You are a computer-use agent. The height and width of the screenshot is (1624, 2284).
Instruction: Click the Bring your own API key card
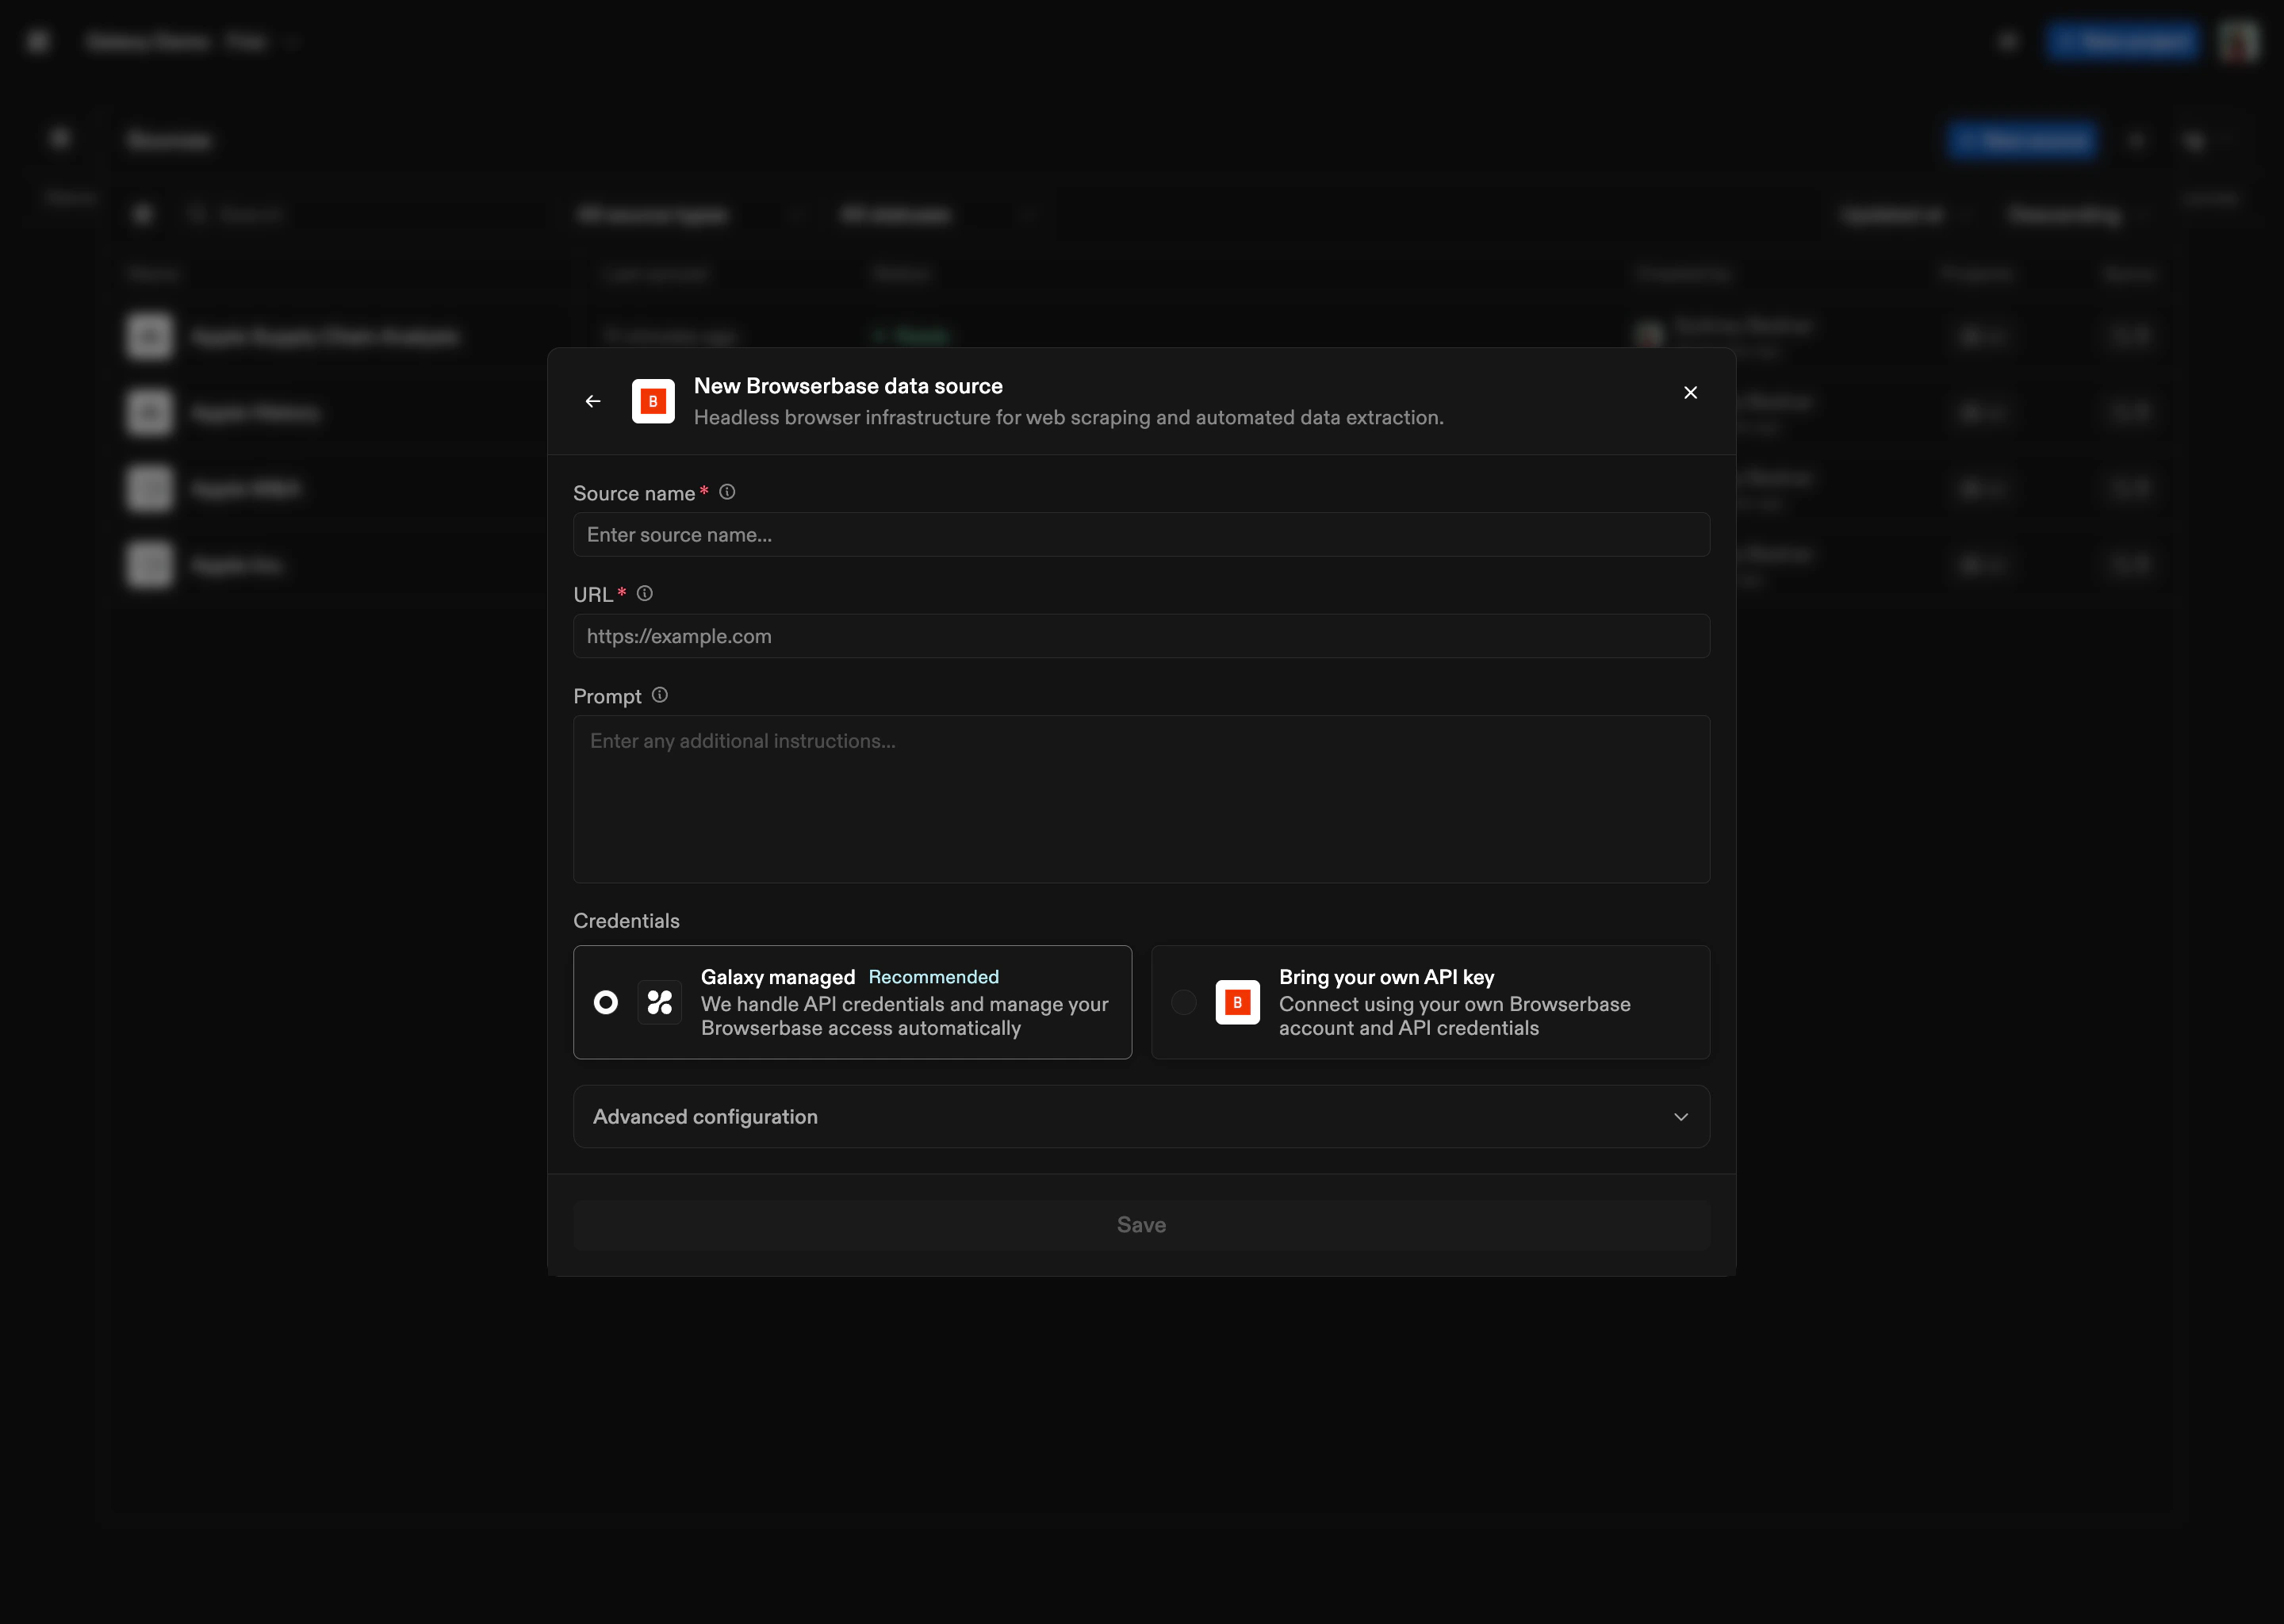tap(1430, 1002)
